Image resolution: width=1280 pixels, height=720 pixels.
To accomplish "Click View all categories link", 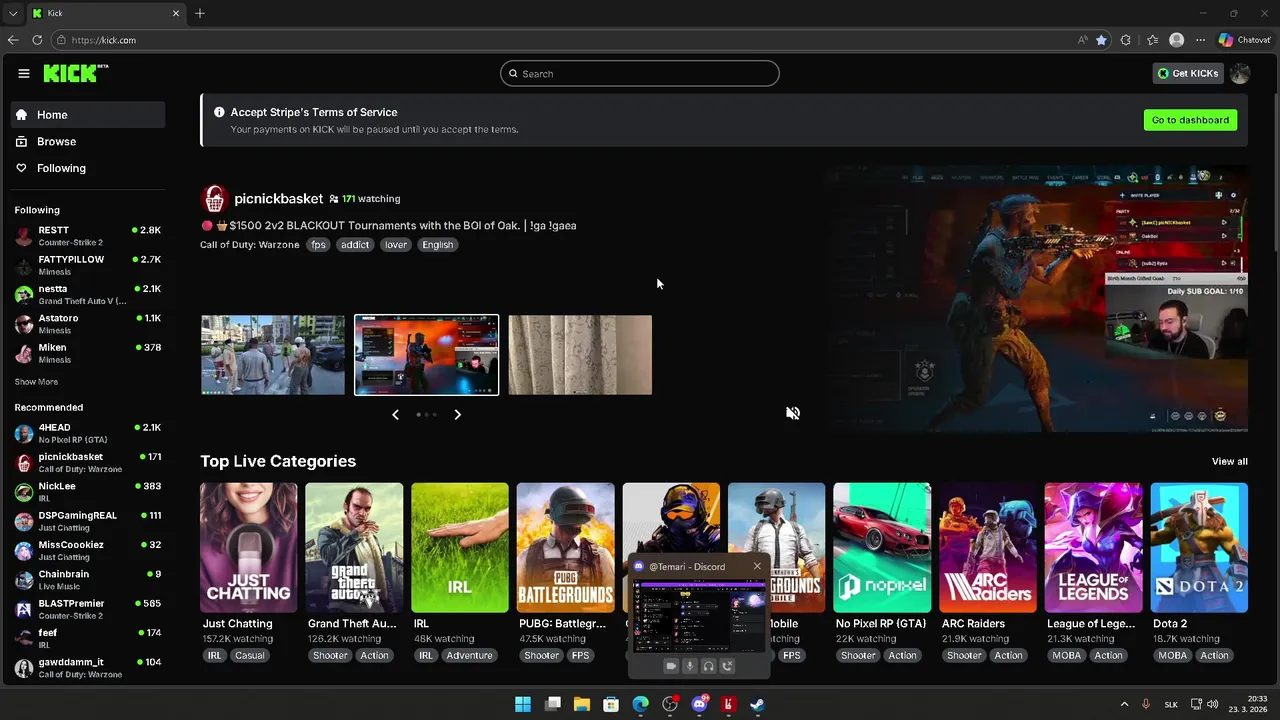I will 1229,461.
